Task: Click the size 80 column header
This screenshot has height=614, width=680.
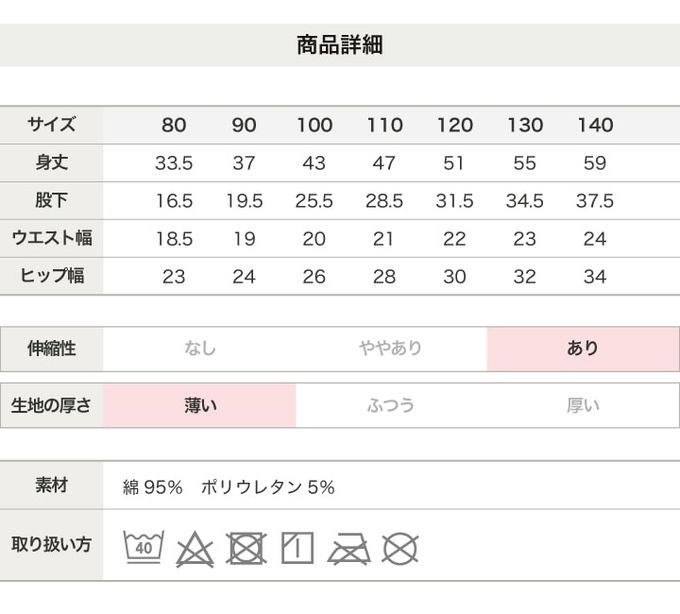Action: (174, 125)
